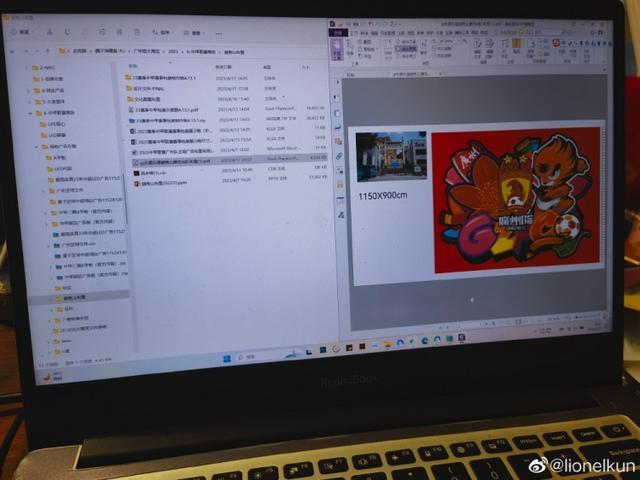Click the Typewriter T icon in PDF ribbon
640x480 pixels.
point(504,46)
